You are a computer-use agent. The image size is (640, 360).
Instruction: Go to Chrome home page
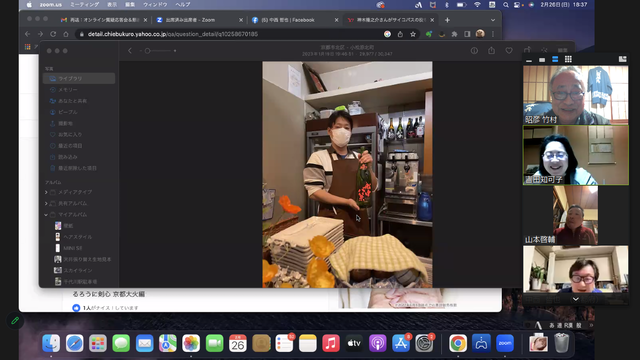66,34
